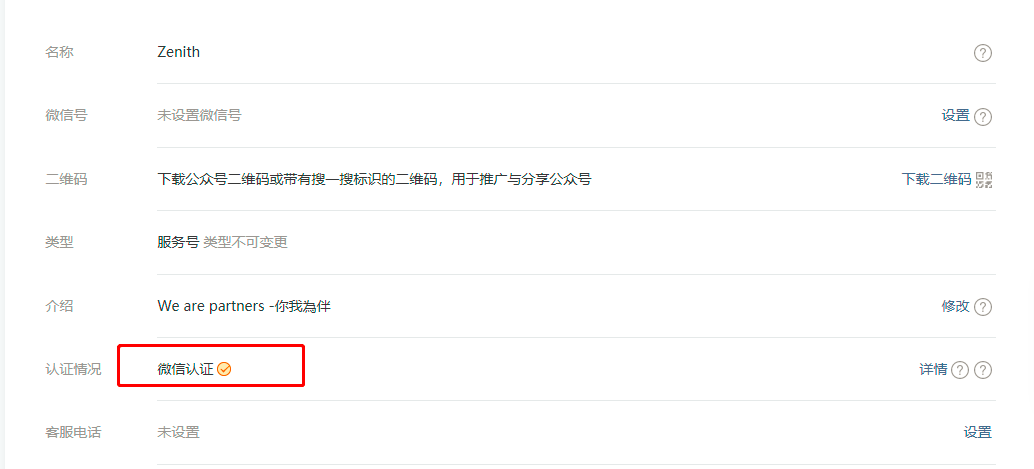Click the 未设置微信号 placeholder text
Screen dimensions: 1034x469
199,115
